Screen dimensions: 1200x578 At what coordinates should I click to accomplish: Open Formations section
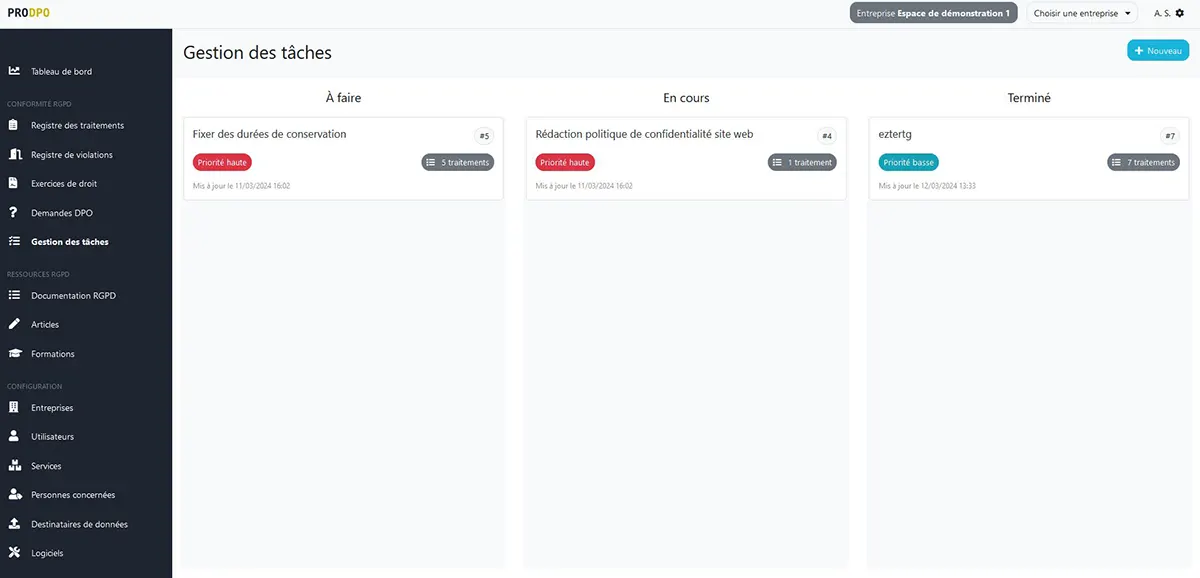53,354
